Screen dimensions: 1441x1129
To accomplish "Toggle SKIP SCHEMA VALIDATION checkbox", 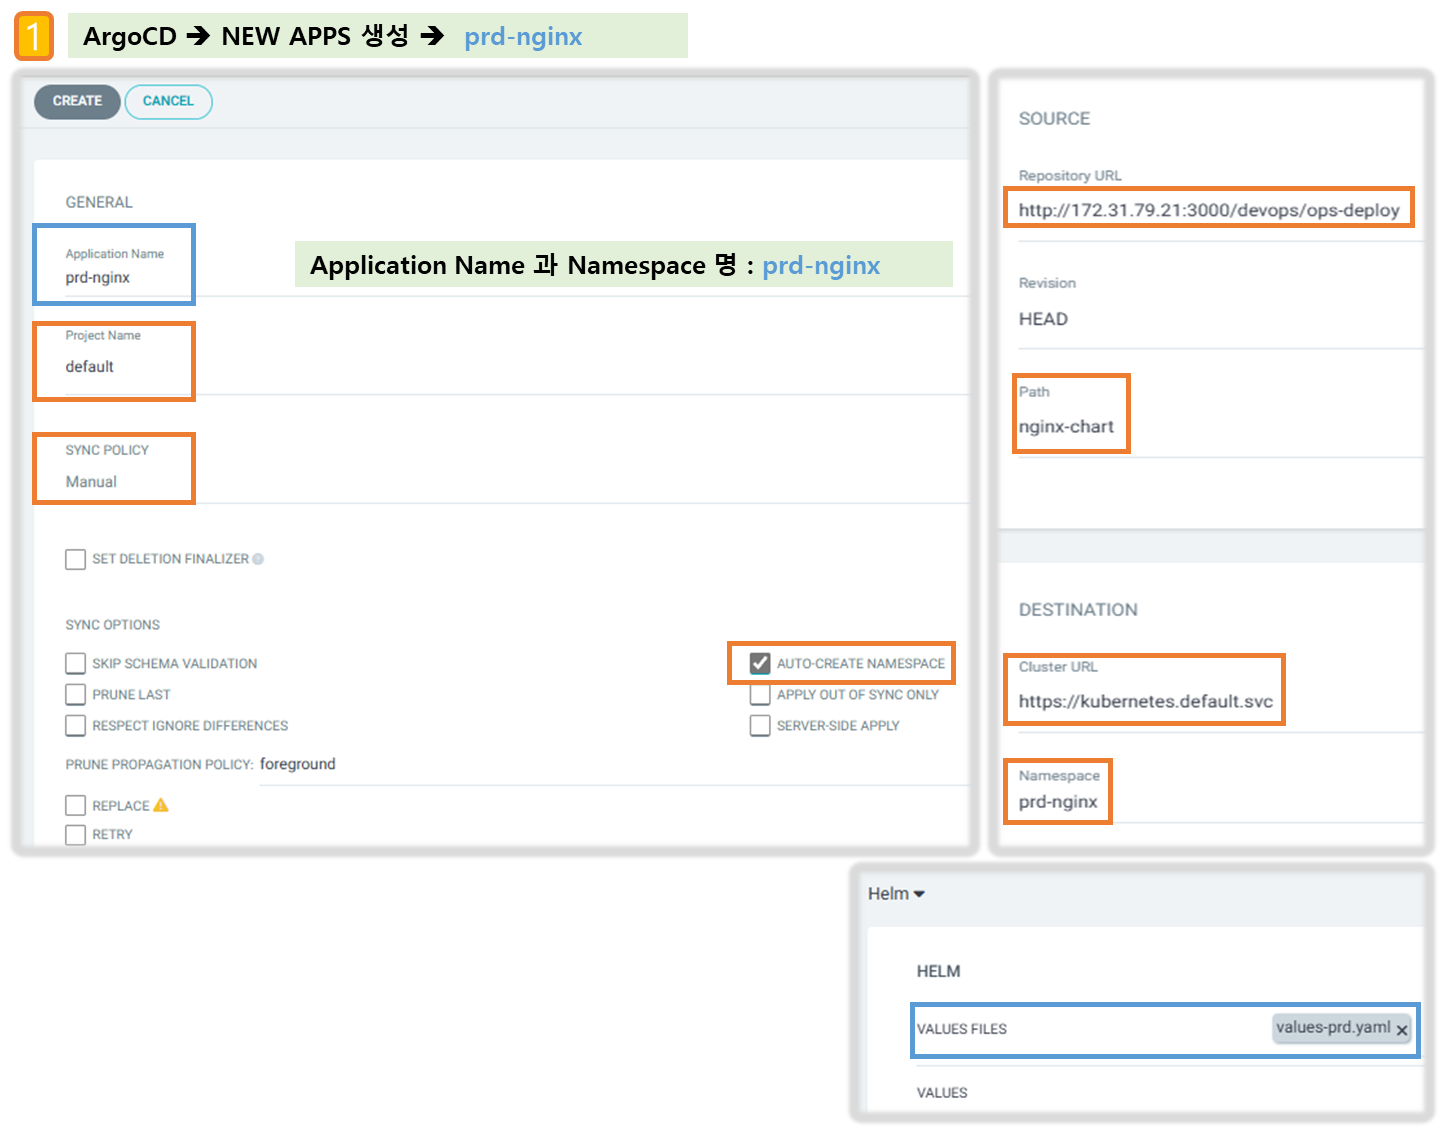I will [75, 663].
